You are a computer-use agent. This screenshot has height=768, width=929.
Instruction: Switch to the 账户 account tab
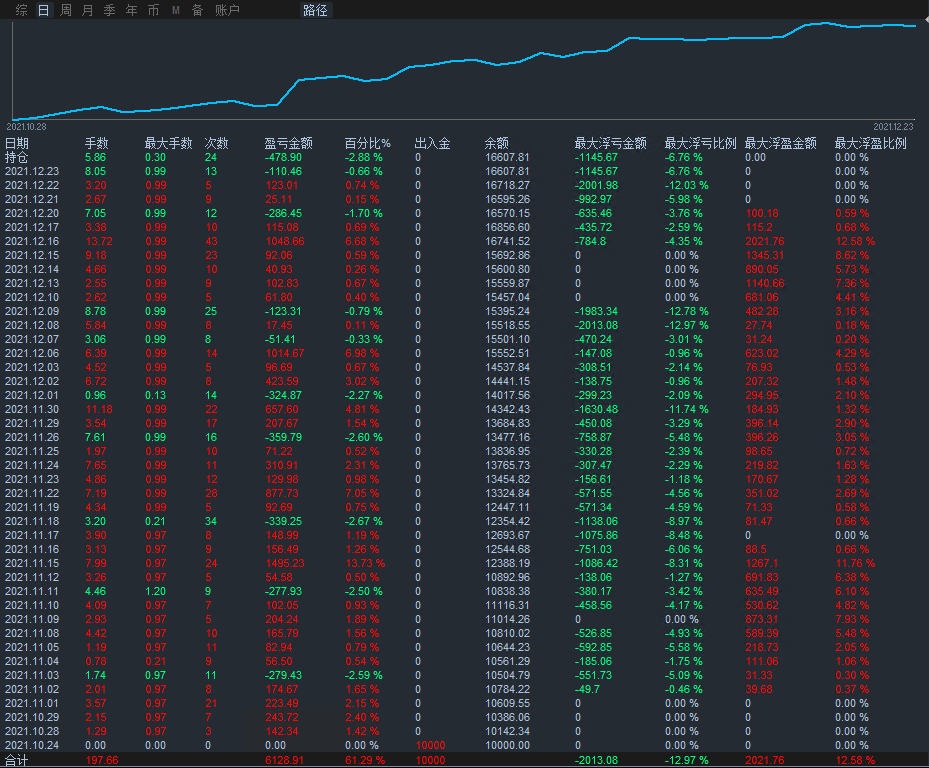coord(227,10)
